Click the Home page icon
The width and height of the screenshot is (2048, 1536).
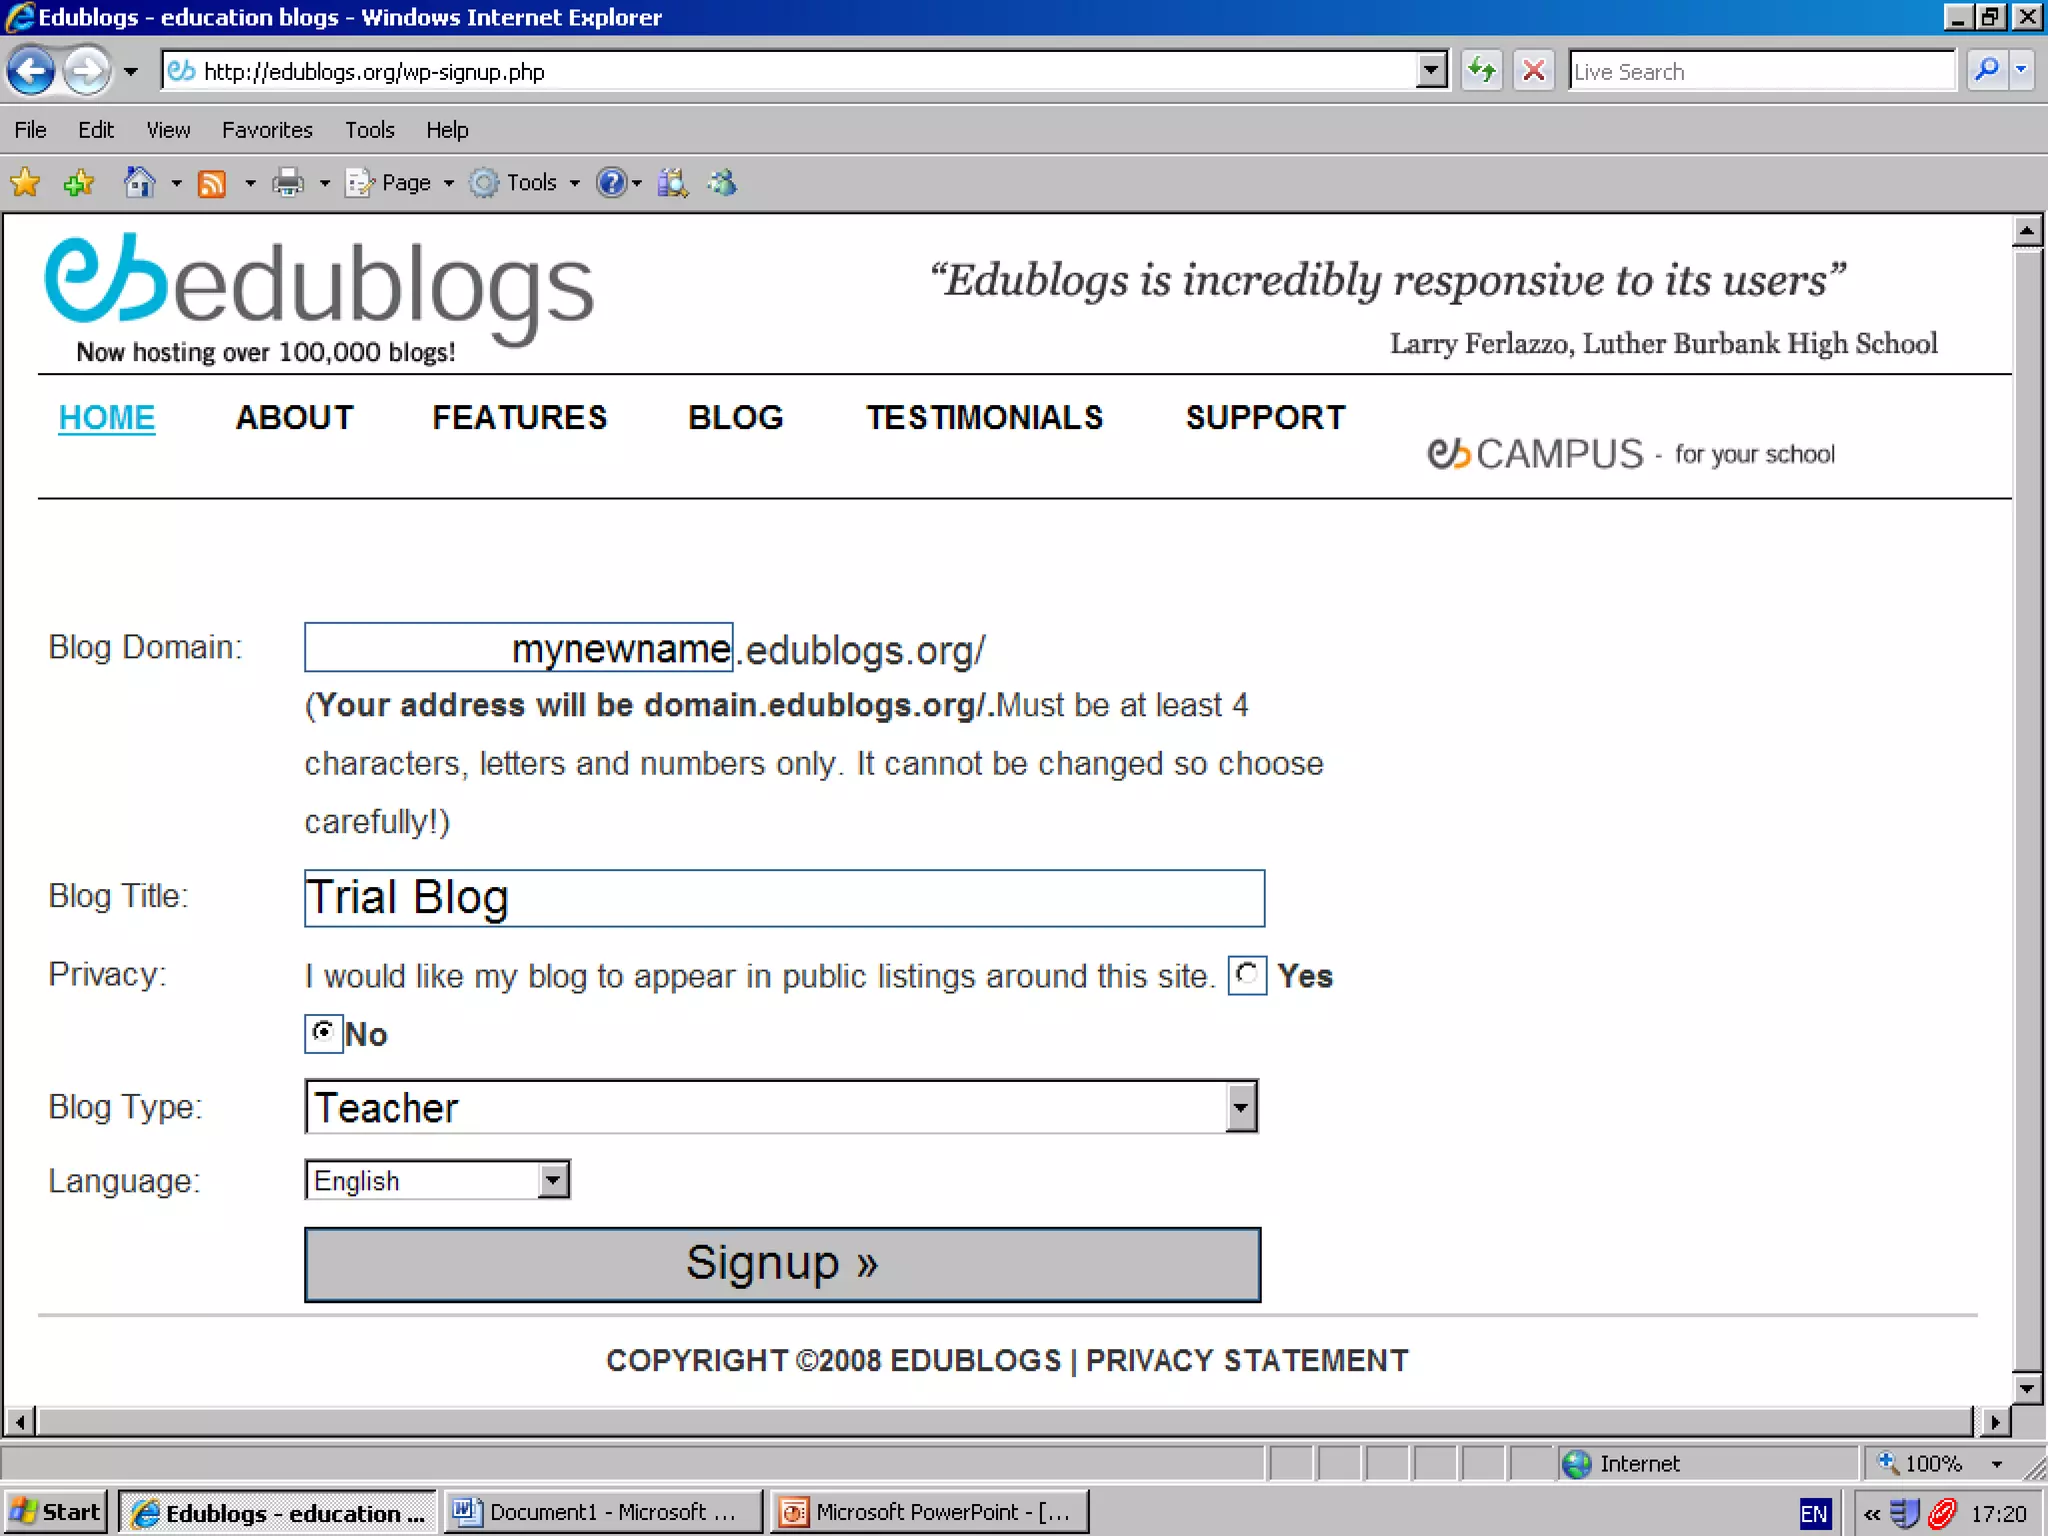139,183
